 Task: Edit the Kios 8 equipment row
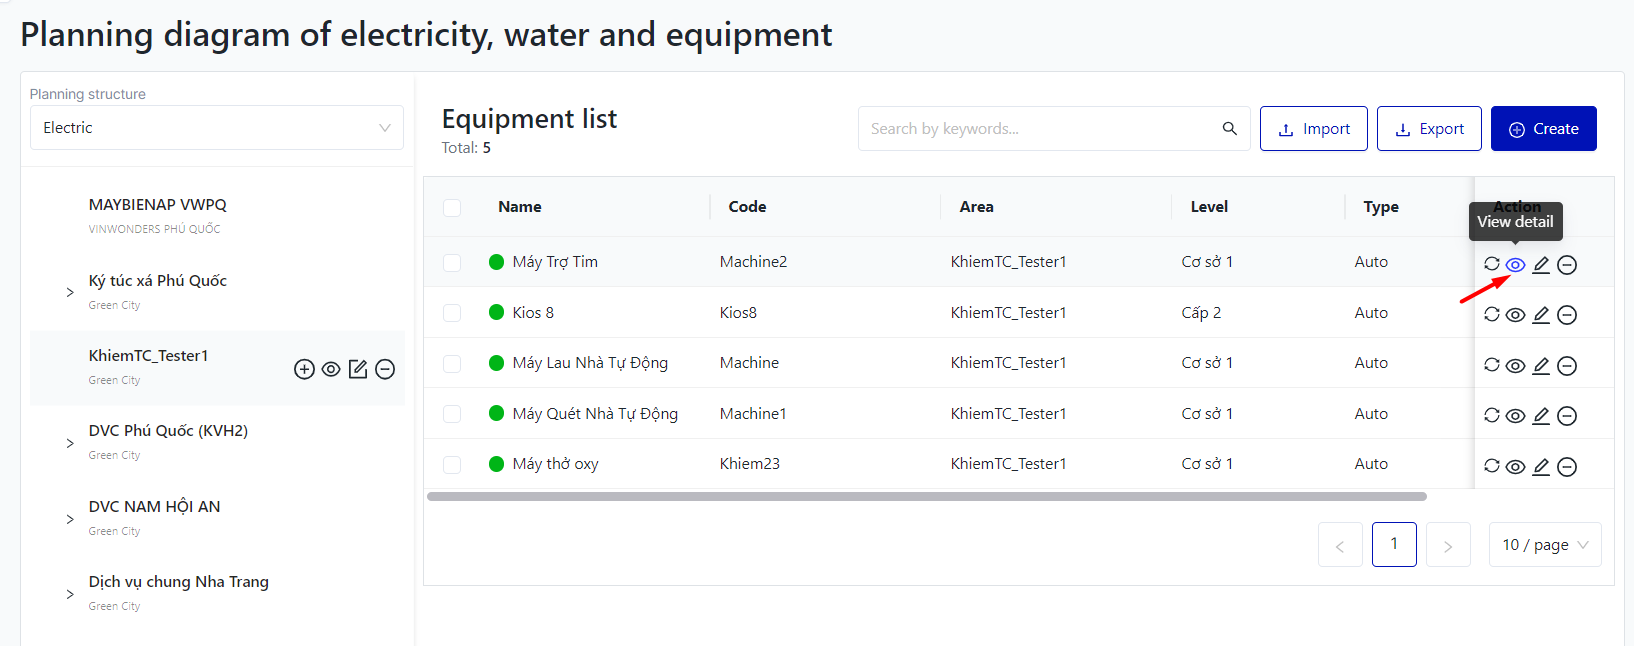coord(1541,315)
